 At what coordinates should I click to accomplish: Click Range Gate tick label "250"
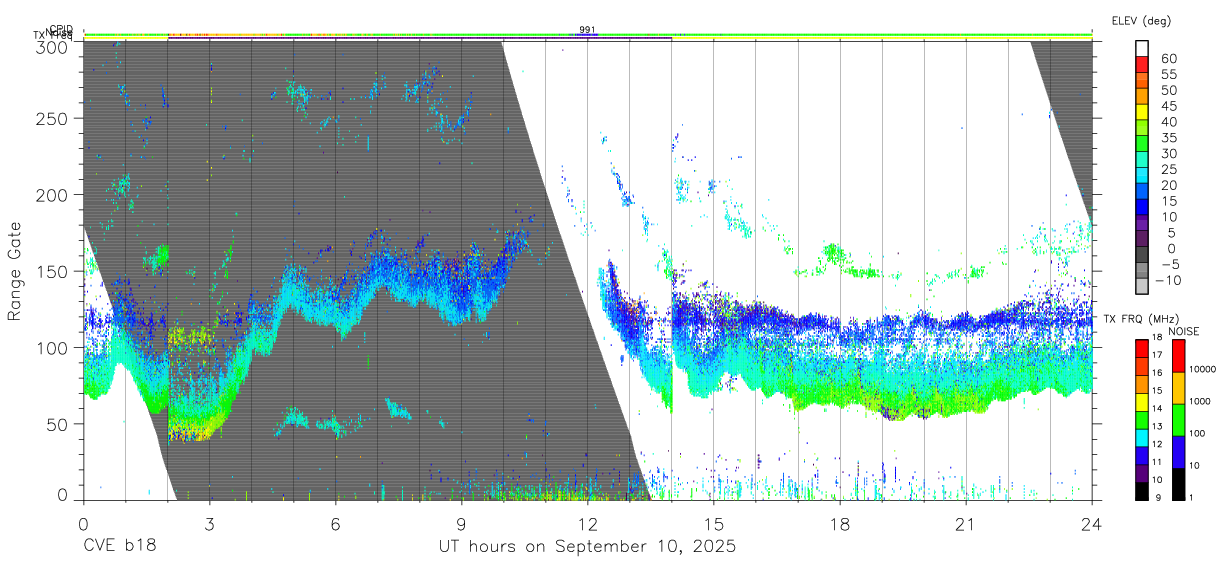click(52, 119)
